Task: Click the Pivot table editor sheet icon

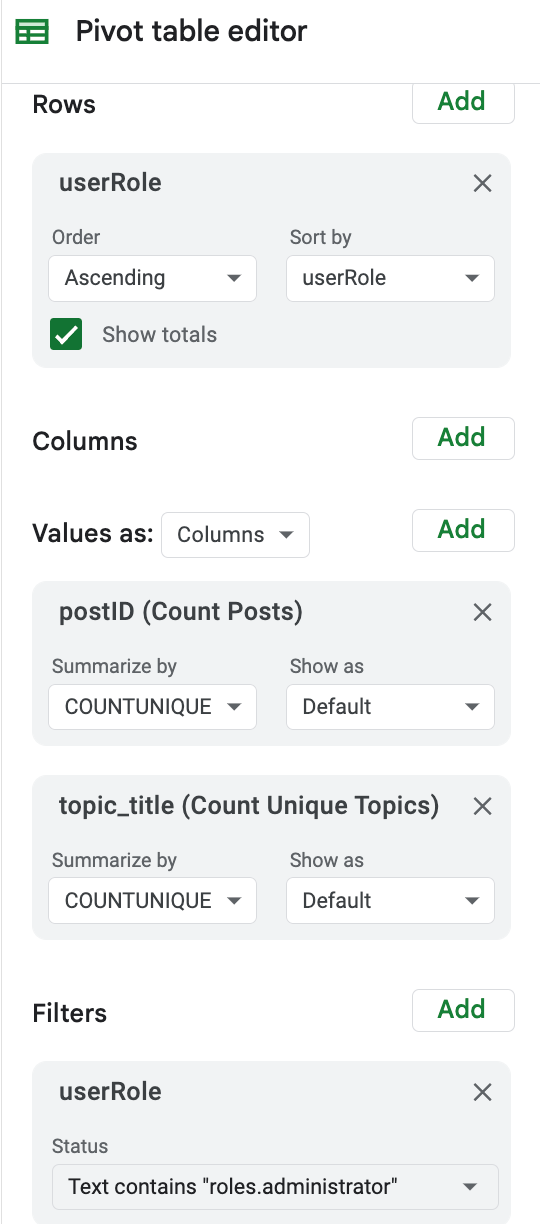Action: coord(32,32)
